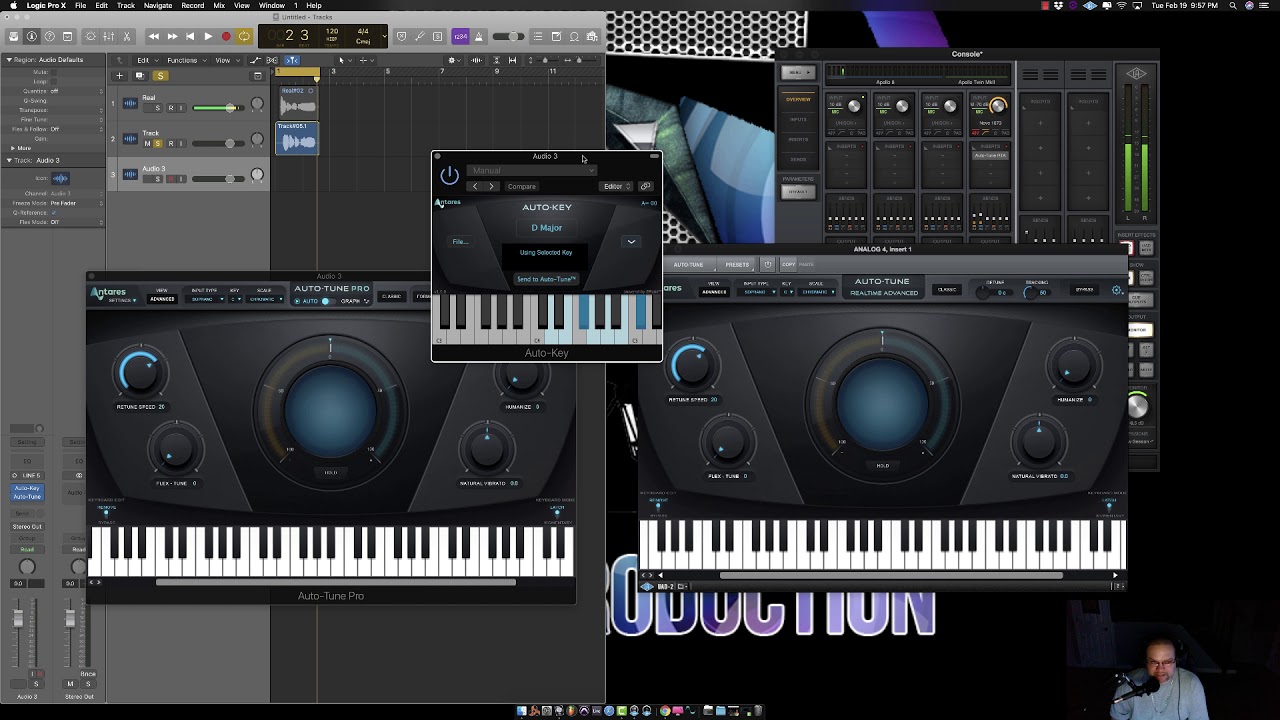Expand the More disclosure triangle in inspector
Viewport: 1280px width, 720px height.
pyautogui.click(x=13, y=148)
